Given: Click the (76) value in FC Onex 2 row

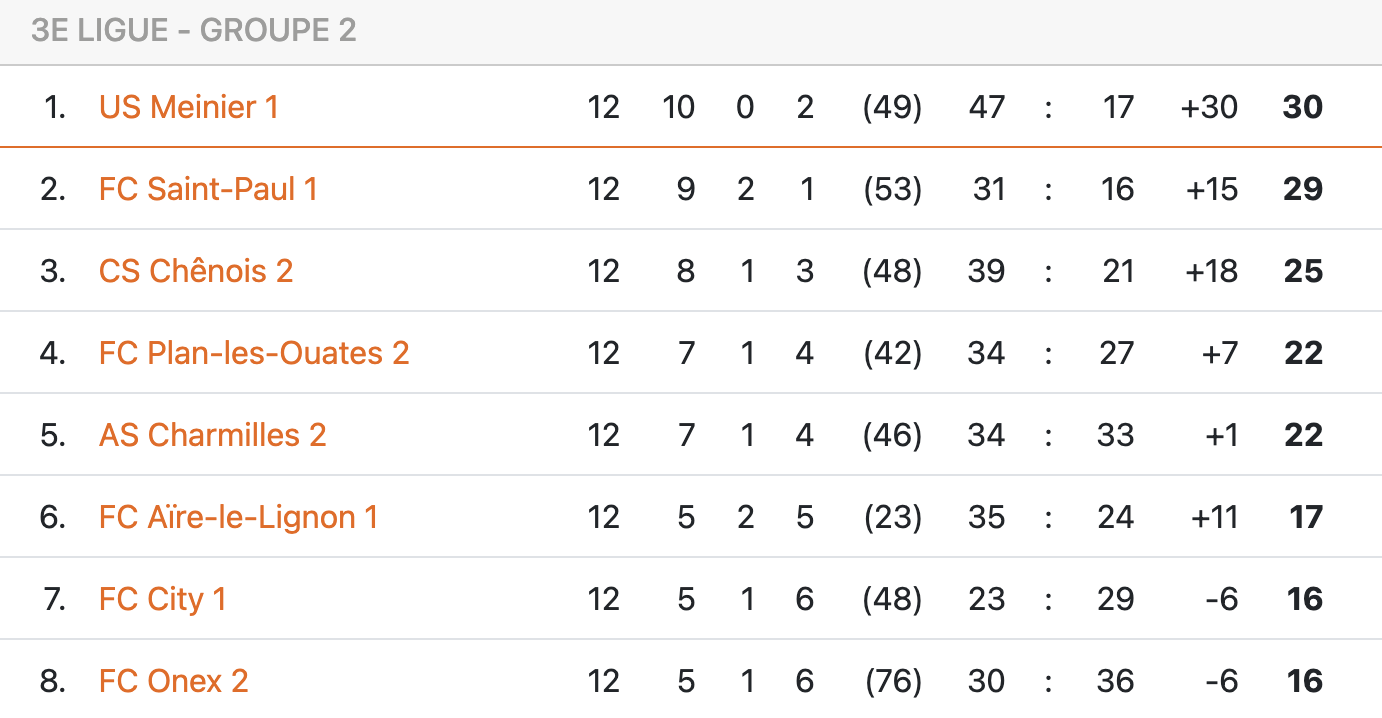Looking at the screenshot, I should 892,681.
